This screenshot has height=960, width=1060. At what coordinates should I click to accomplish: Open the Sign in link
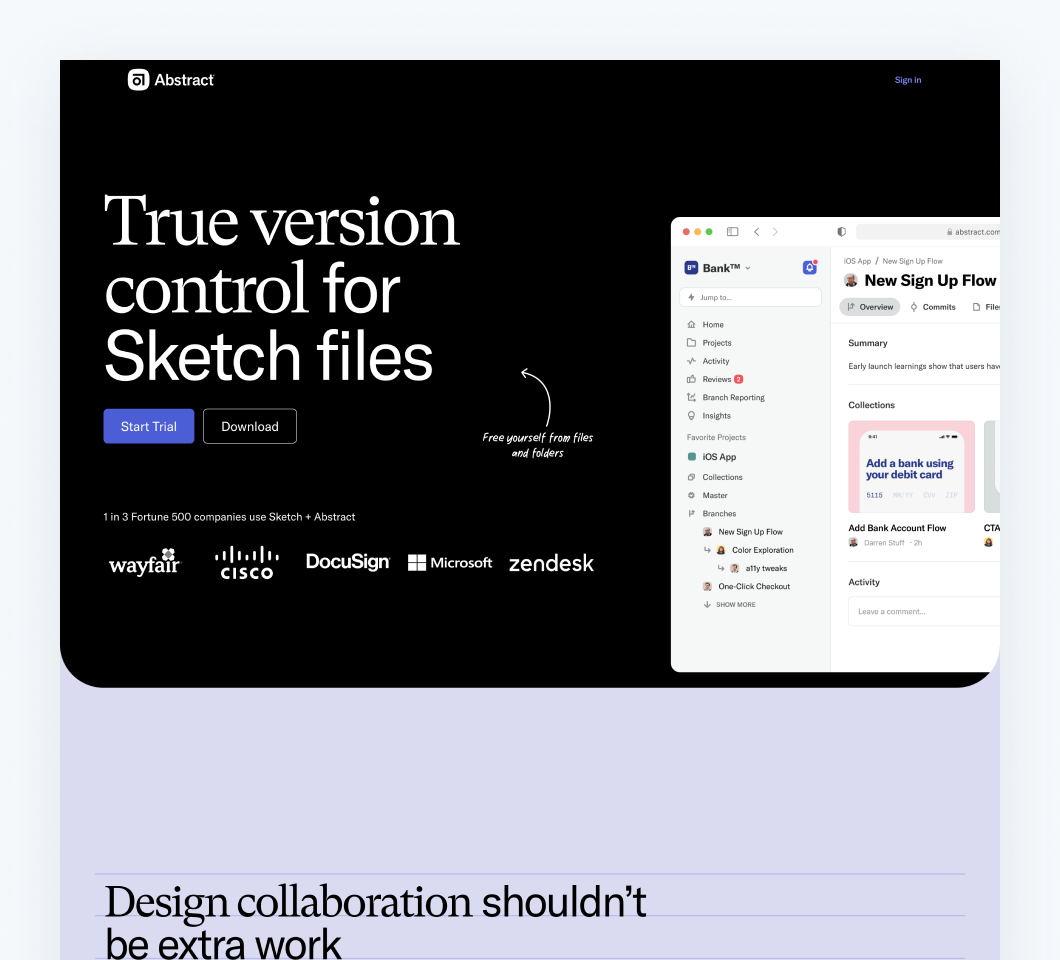tap(907, 80)
